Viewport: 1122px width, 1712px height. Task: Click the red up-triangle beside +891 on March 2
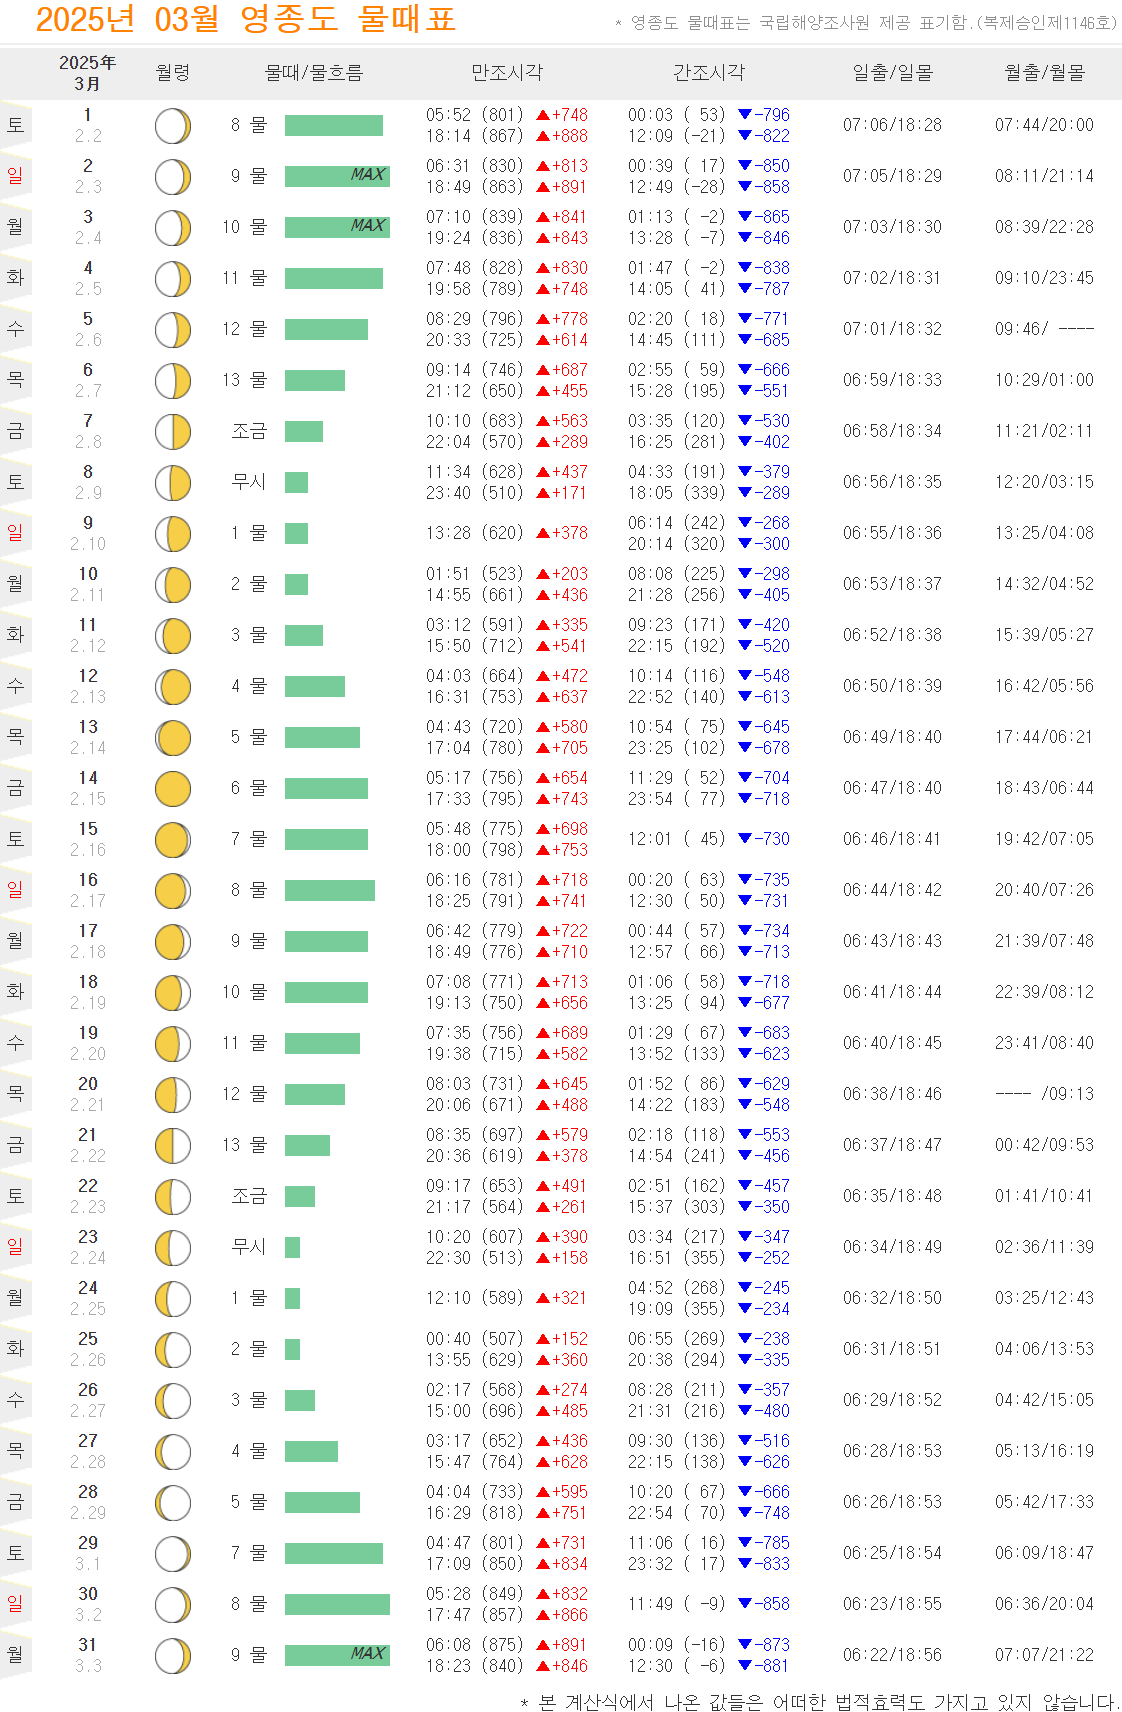[x=544, y=187]
